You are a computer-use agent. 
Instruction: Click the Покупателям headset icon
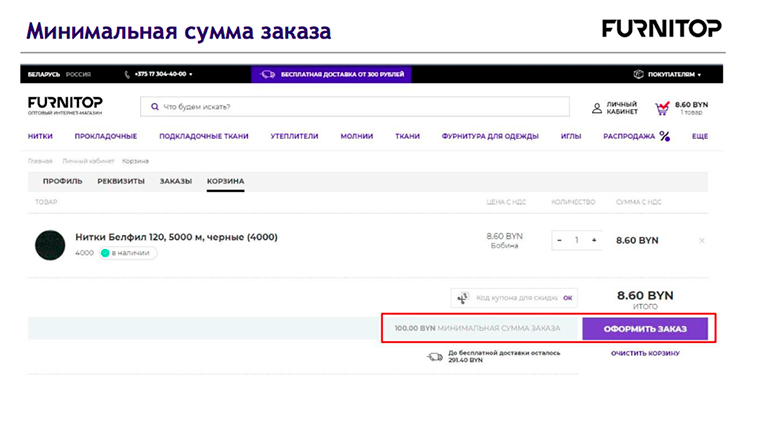click(x=638, y=74)
